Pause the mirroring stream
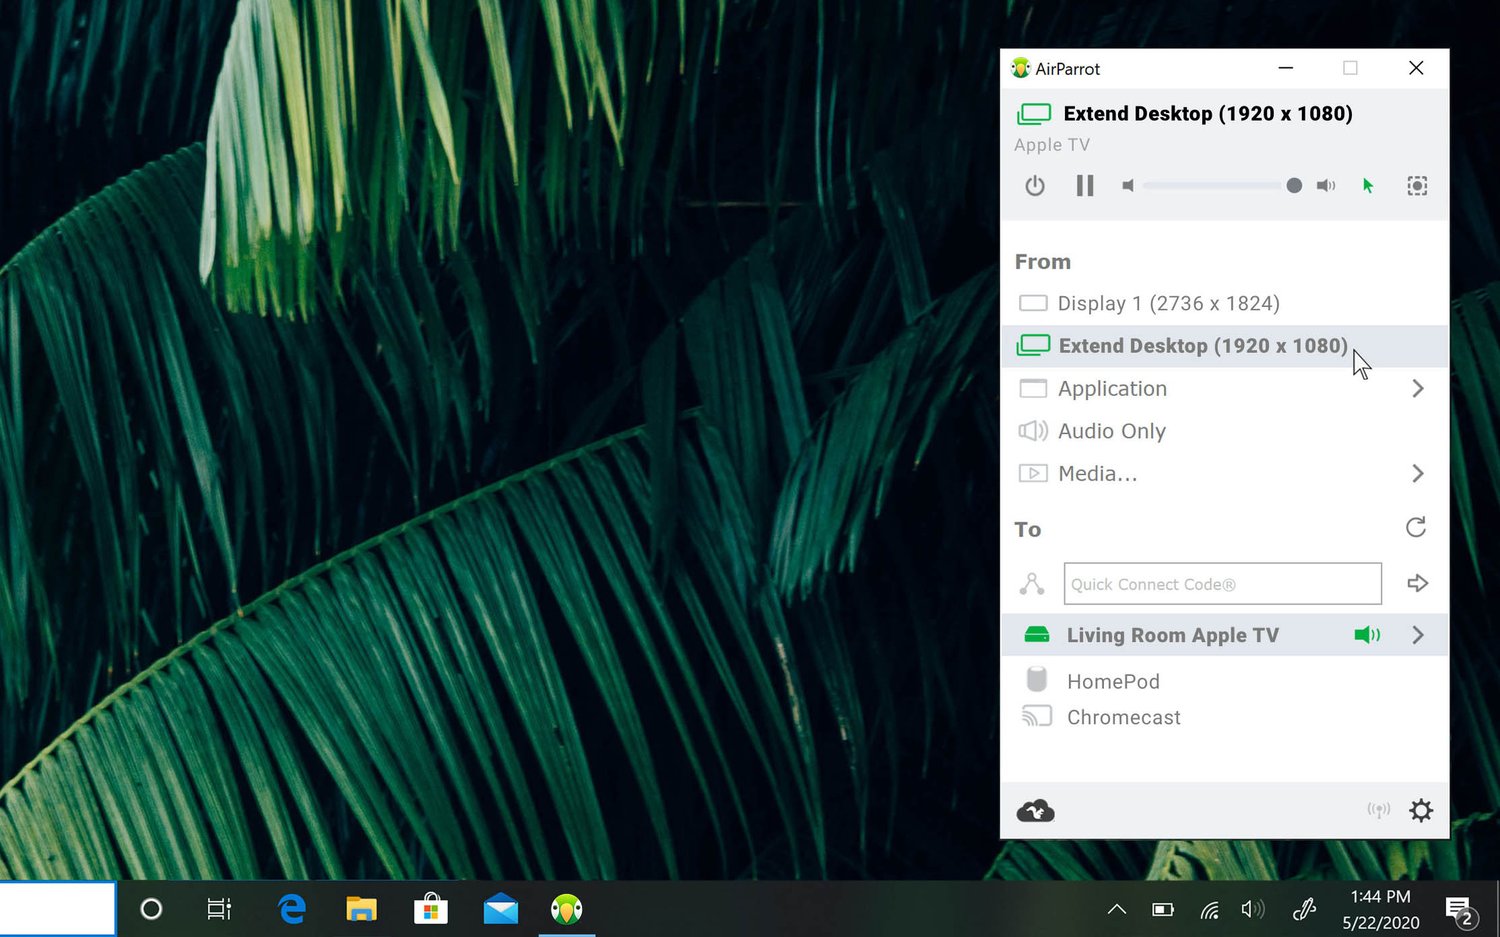Viewport: 1500px width, 937px height. (x=1085, y=186)
